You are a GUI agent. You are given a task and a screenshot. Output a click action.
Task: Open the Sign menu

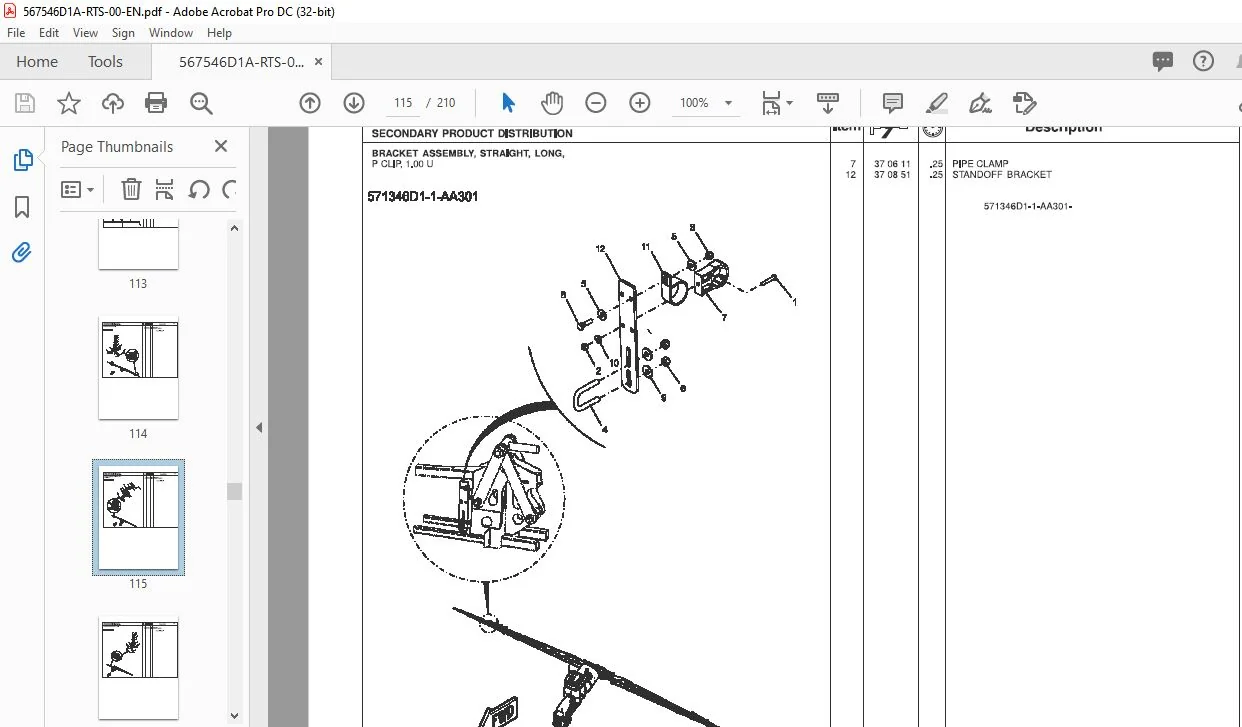pyautogui.click(x=123, y=33)
